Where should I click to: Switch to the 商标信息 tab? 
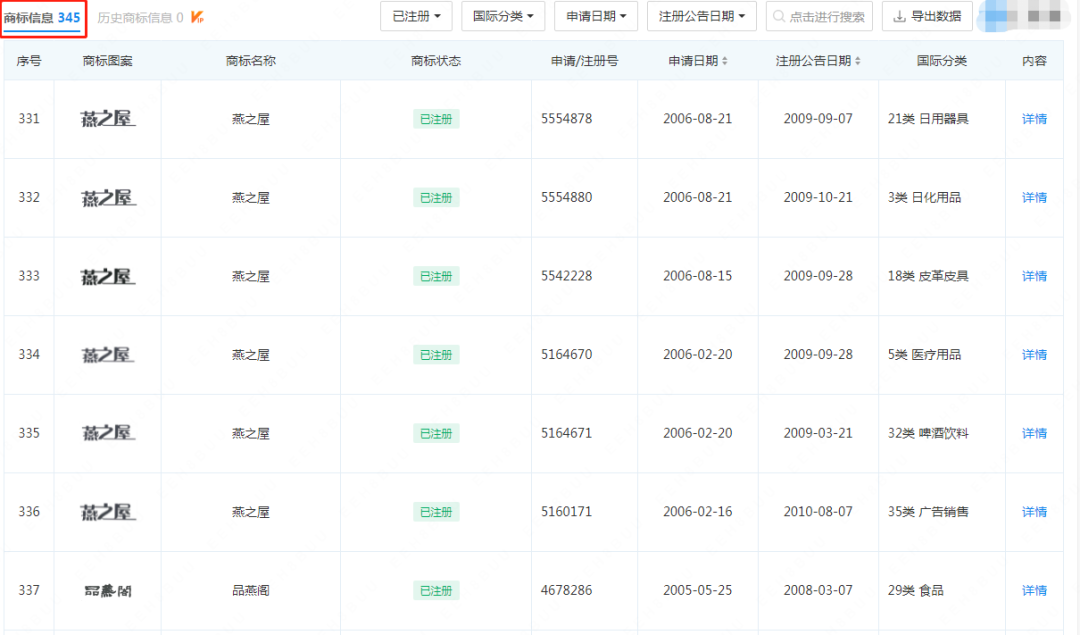42,17
